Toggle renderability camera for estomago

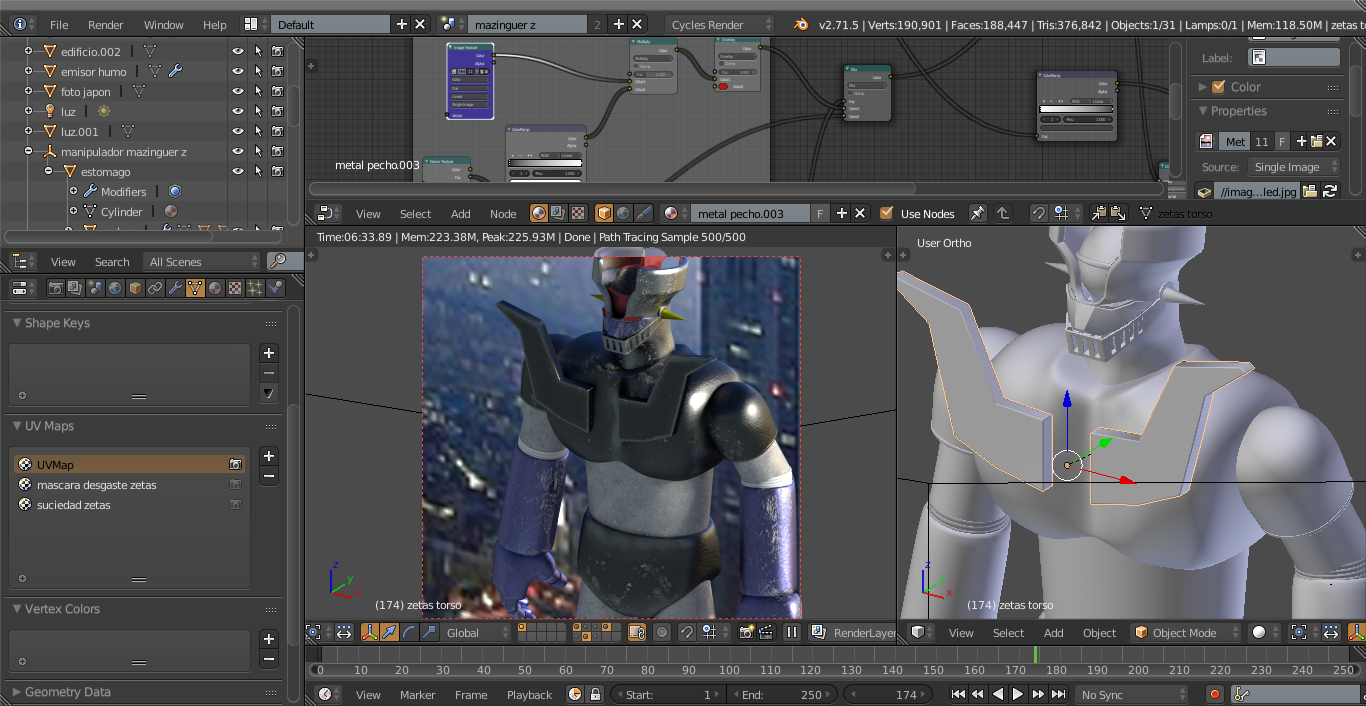pyautogui.click(x=277, y=171)
